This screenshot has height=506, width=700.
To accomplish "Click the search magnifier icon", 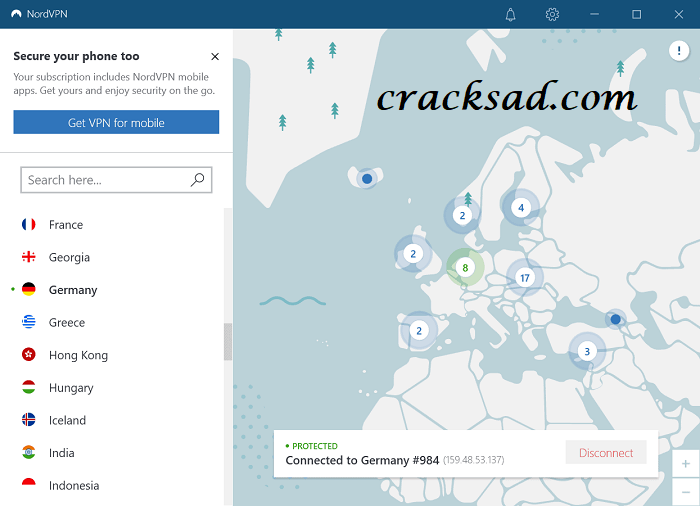I will coord(197,180).
